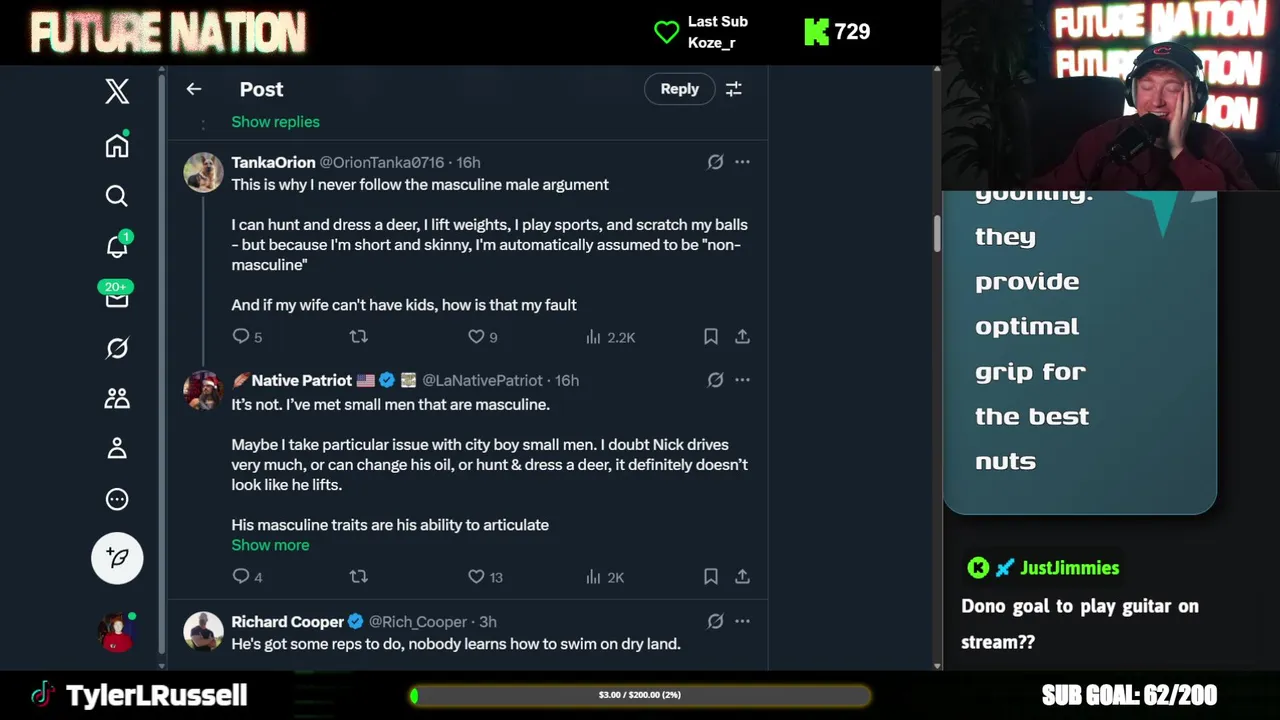Viewport: 1280px width, 720px height.
Task: Click the donation goal progress bar
Action: click(x=640, y=695)
